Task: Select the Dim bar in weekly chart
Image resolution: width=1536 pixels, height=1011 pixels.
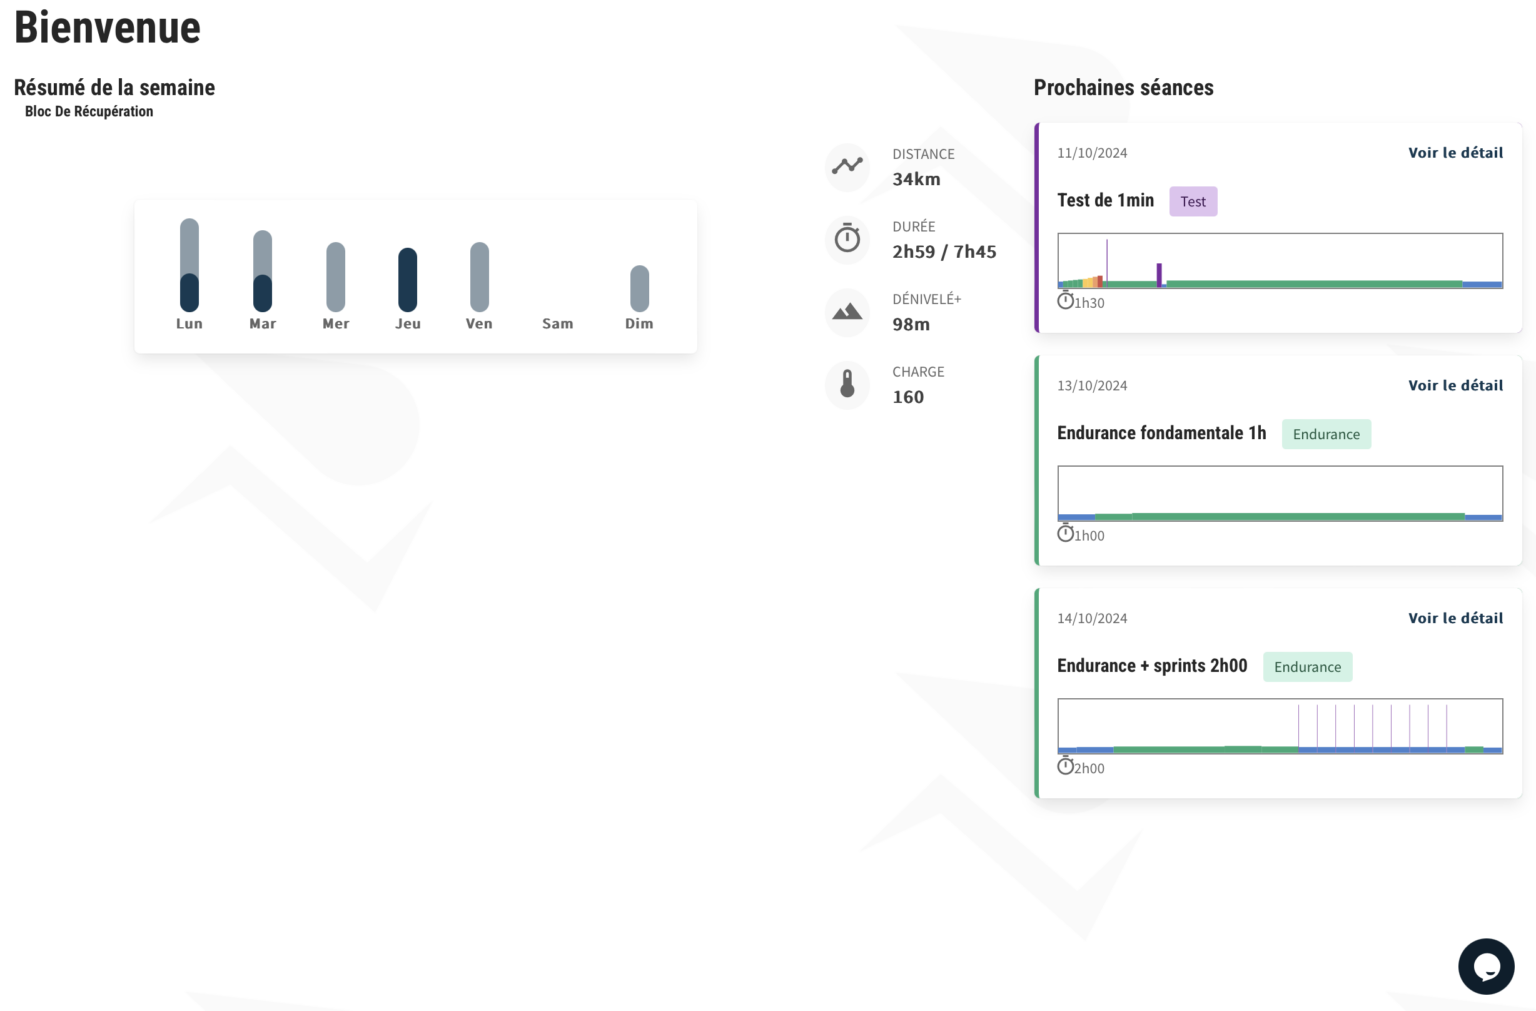Action: (x=639, y=288)
